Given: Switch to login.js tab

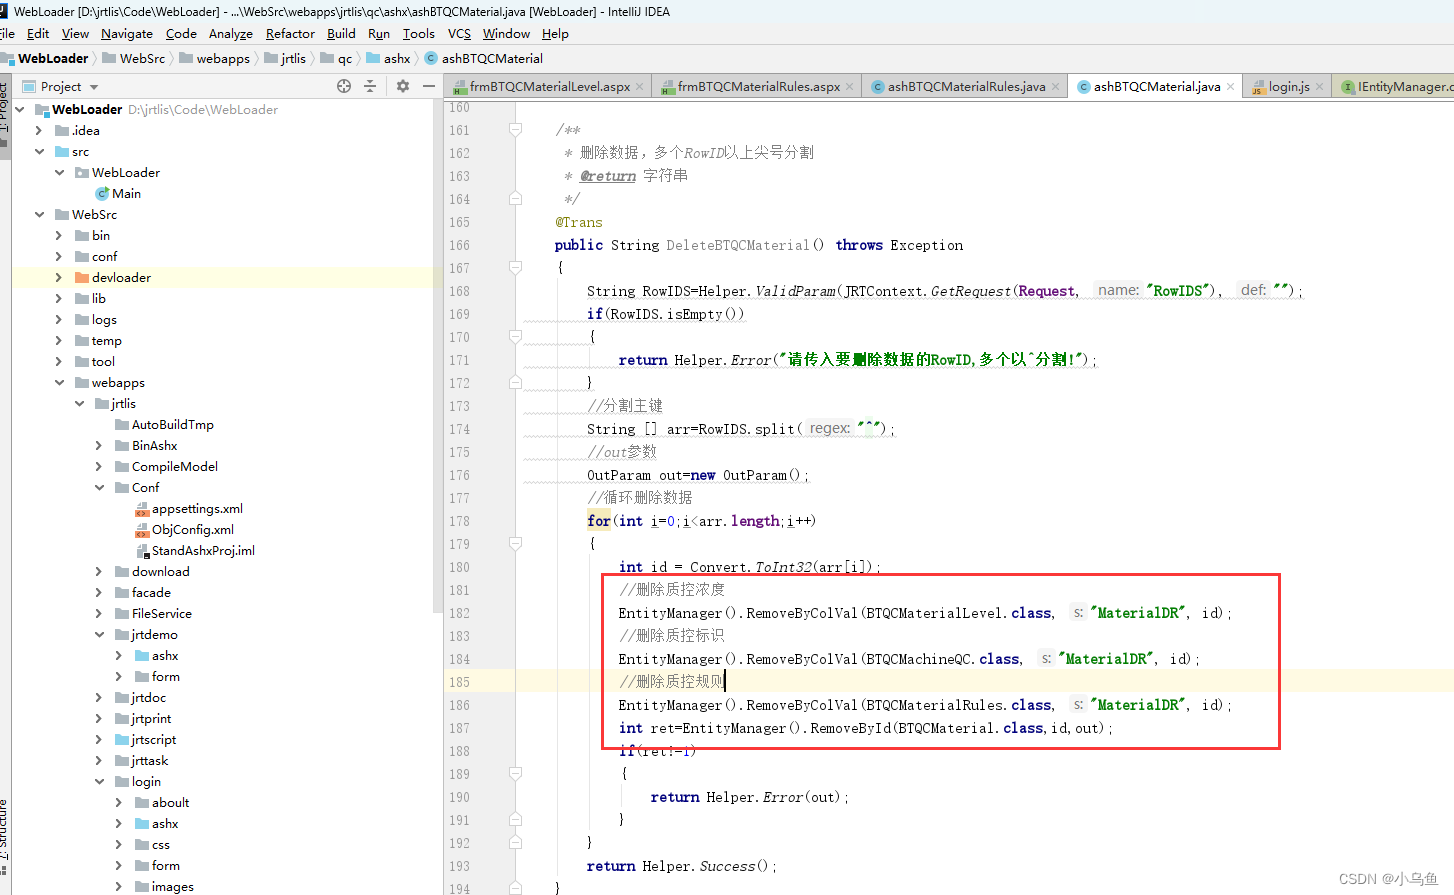Looking at the screenshot, I should click(x=1289, y=87).
